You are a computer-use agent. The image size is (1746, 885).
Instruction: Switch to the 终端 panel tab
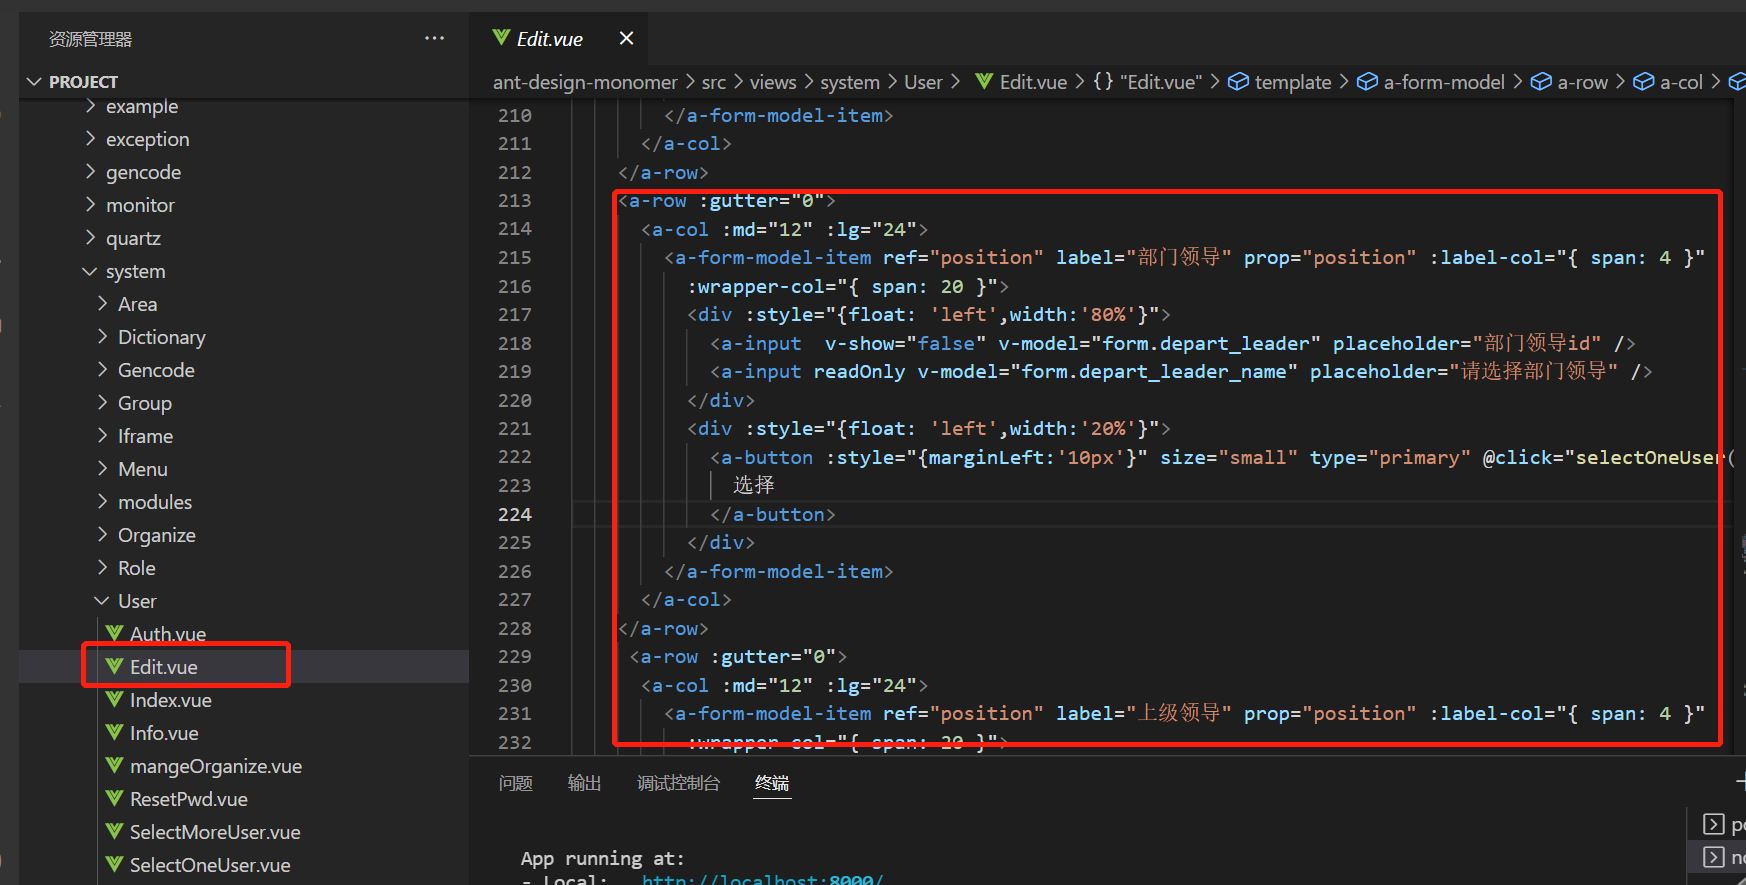click(772, 783)
